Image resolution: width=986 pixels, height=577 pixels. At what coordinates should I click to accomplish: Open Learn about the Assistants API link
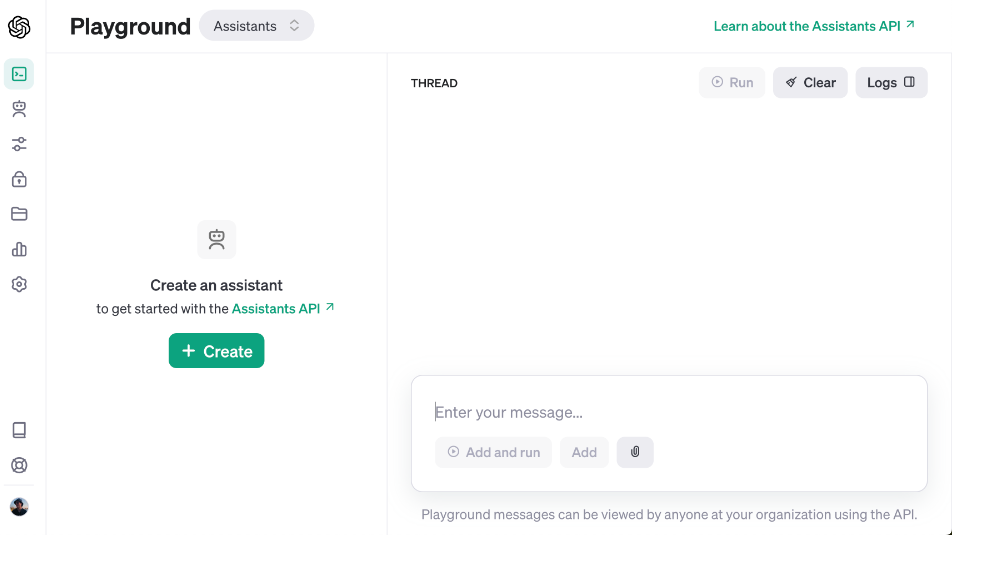pyautogui.click(x=814, y=26)
